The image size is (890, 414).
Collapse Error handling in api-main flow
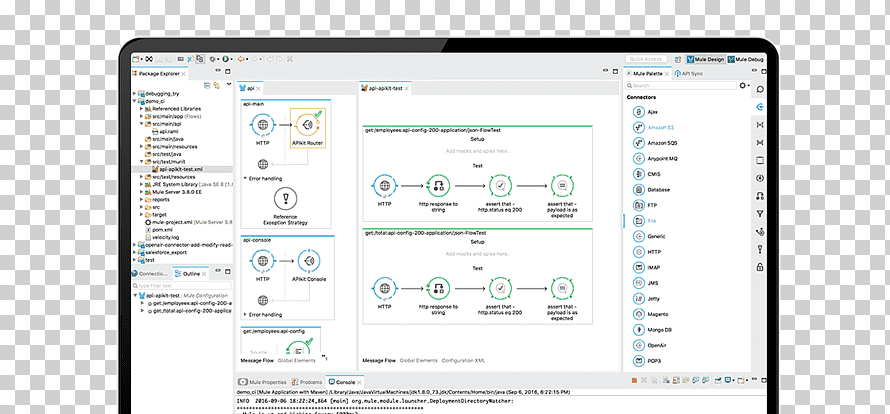[245, 178]
